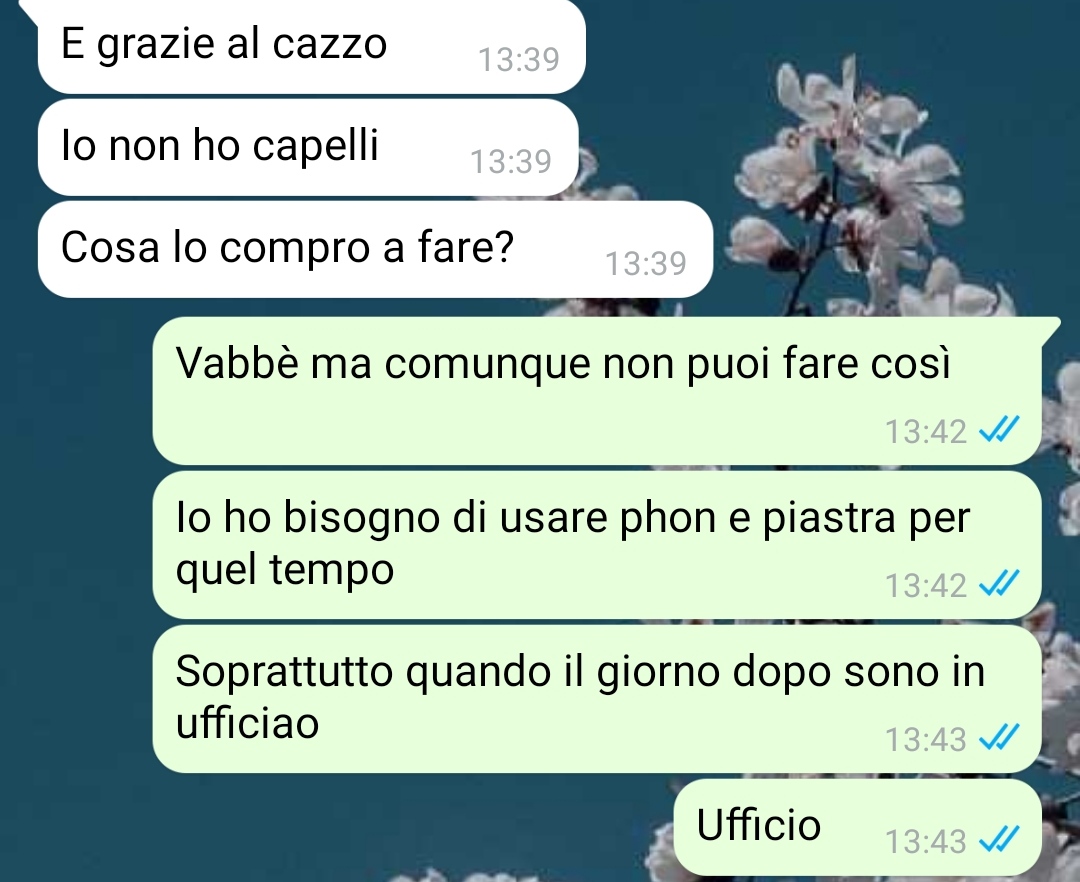Tap the 'phon e piastra' message bubble

(x=596, y=545)
